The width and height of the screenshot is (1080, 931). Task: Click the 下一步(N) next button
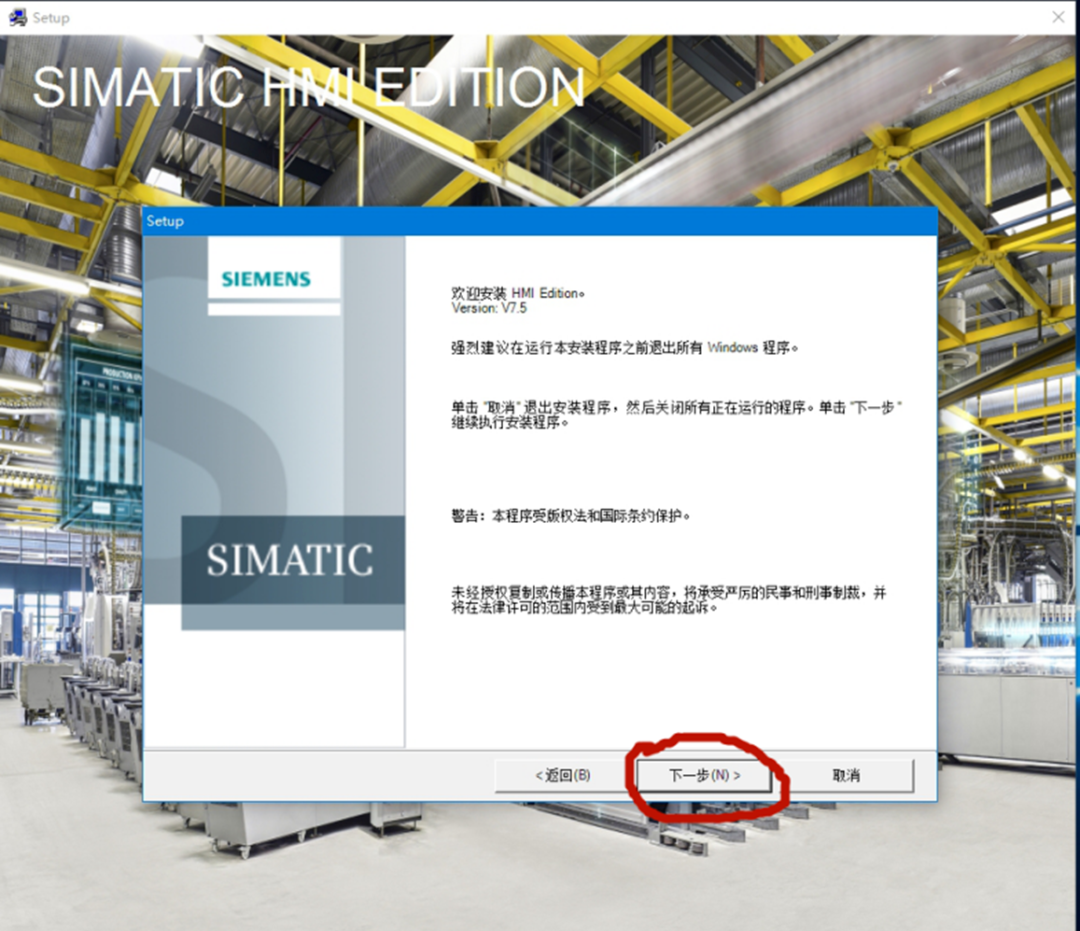[x=704, y=775]
